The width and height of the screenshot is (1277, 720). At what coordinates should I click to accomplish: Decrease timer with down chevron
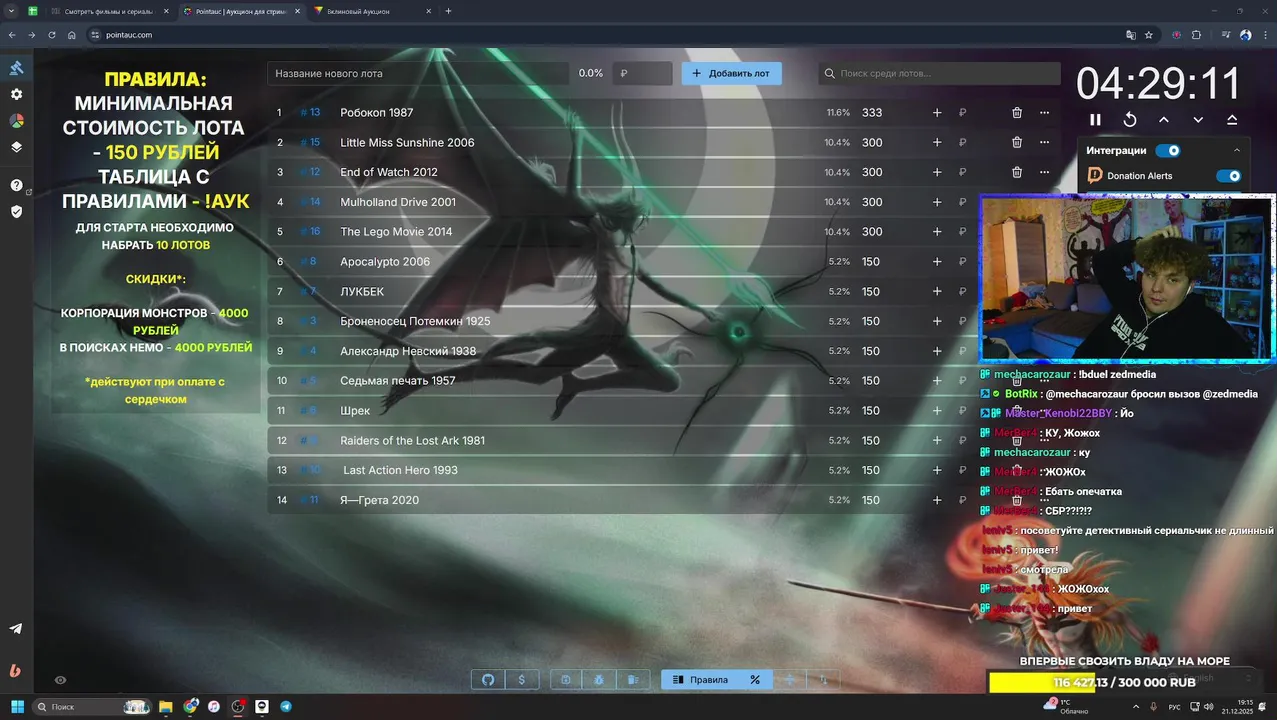1198,119
